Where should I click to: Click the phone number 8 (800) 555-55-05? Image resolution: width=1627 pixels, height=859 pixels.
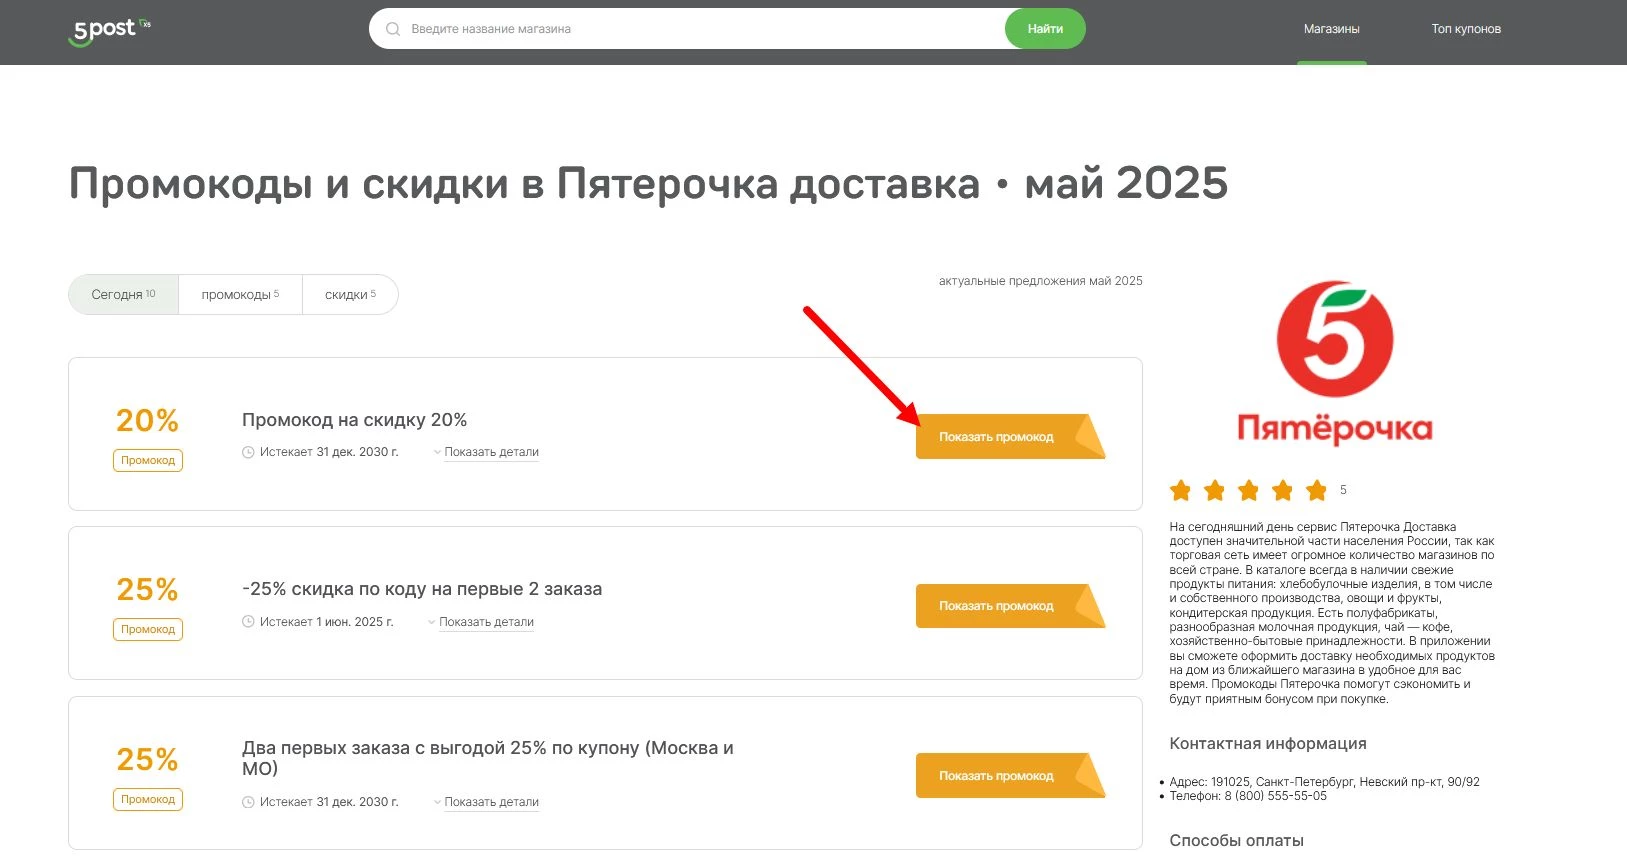click(x=1275, y=795)
